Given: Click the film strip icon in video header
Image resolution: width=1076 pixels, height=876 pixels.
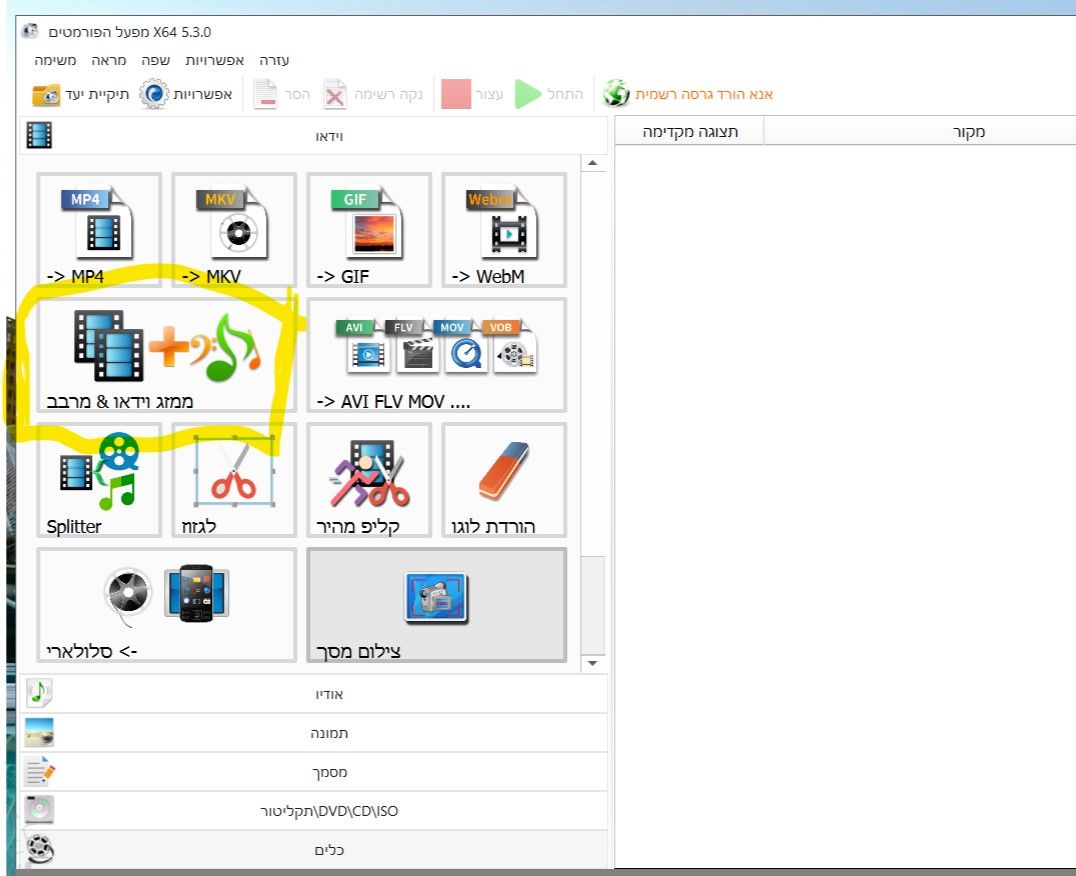Looking at the screenshot, I should (39, 135).
